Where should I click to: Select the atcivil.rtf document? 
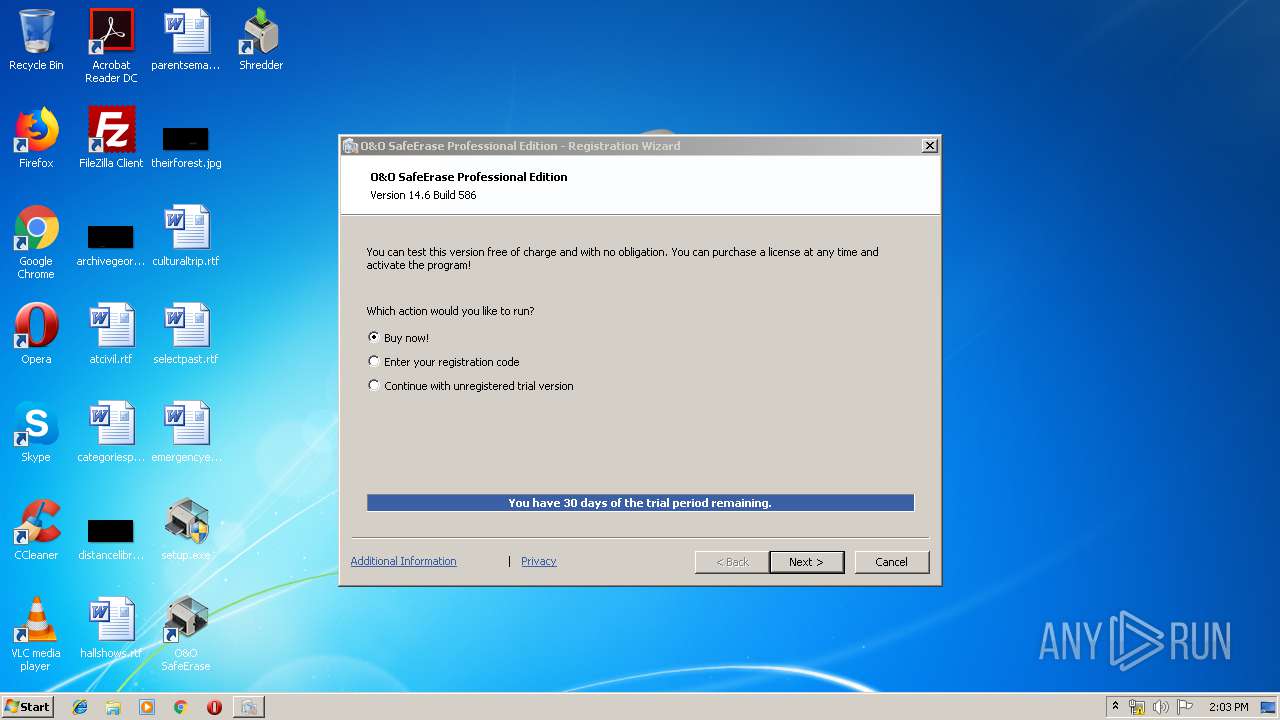coord(111,334)
